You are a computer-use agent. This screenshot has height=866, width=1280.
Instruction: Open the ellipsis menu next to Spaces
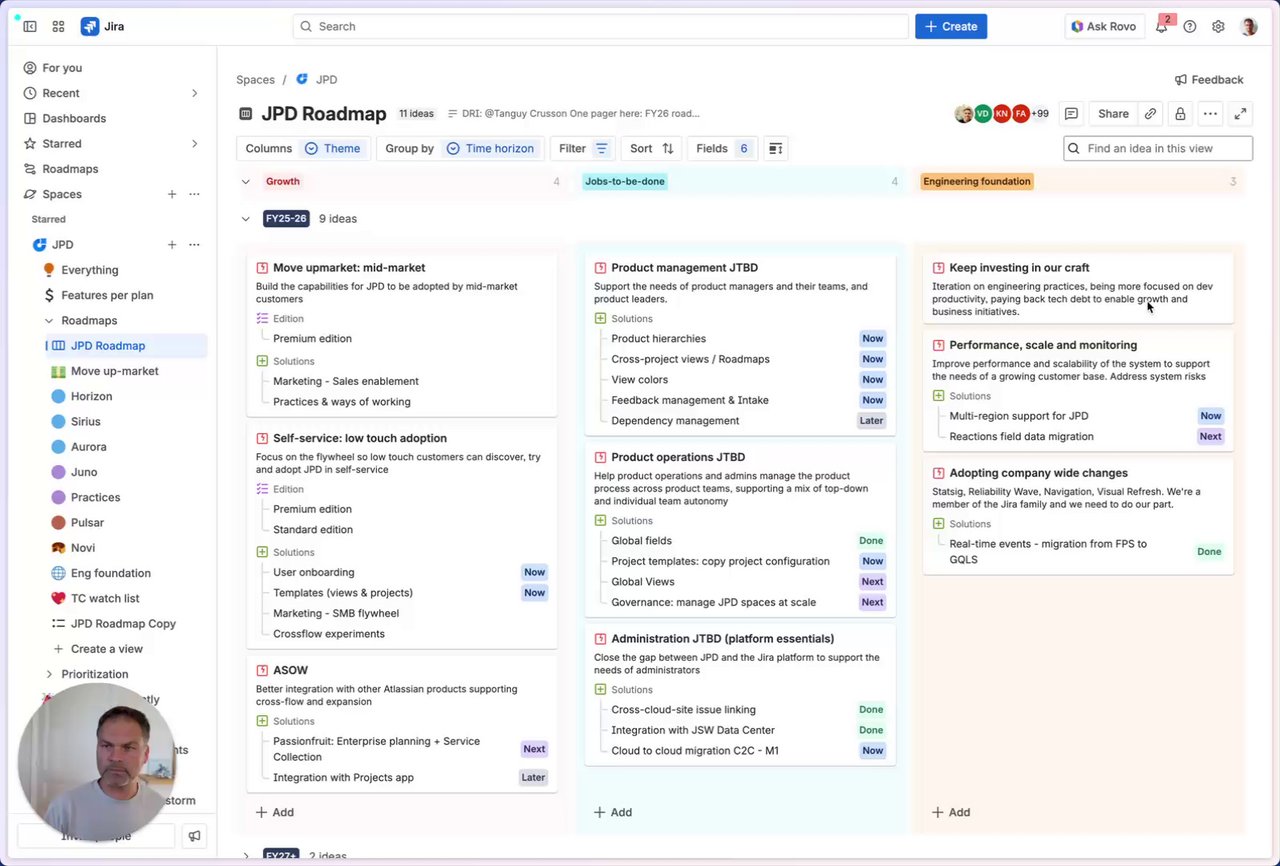pyautogui.click(x=194, y=194)
